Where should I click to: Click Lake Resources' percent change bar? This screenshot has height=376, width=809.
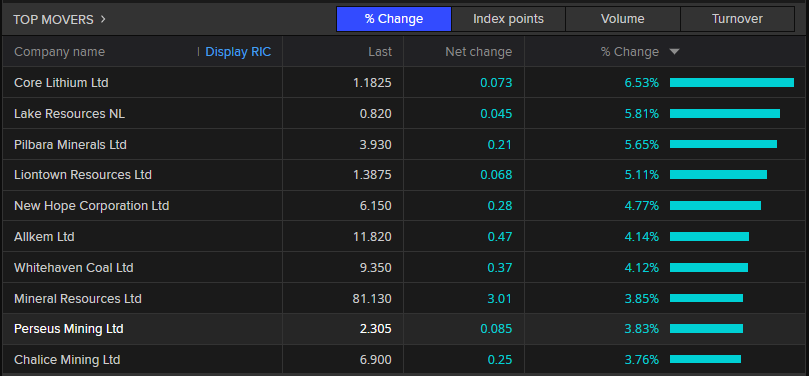(725, 113)
